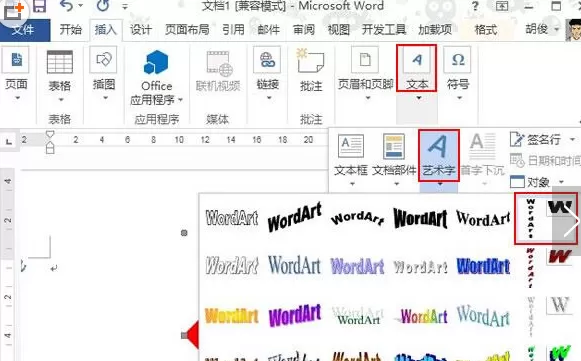Switch to the 视图 tab

pyautogui.click(x=339, y=30)
